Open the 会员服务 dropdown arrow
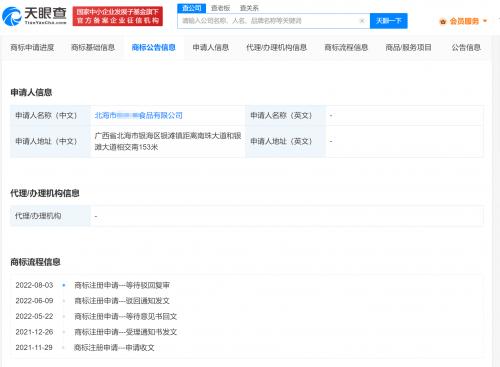Viewport: 500px width, 367px height. pyautogui.click(x=485, y=21)
